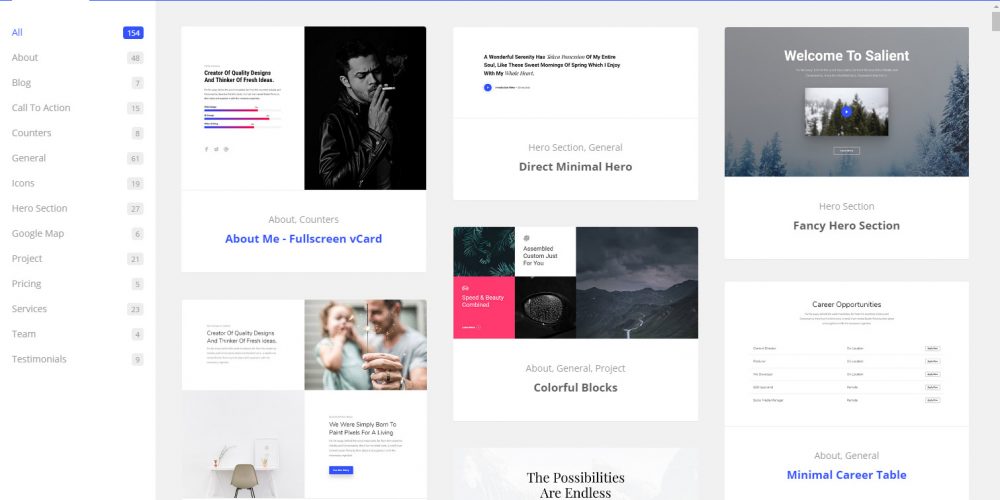Screen dimensions: 1000x500
Task: Filter by the Pricing category
Action: click(x=26, y=284)
